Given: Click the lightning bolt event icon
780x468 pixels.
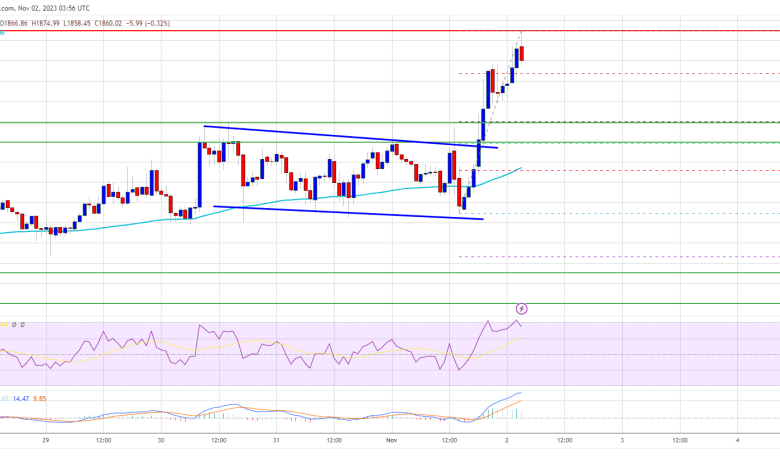Looking at the screenshot, I should click(x=521, y=310).
